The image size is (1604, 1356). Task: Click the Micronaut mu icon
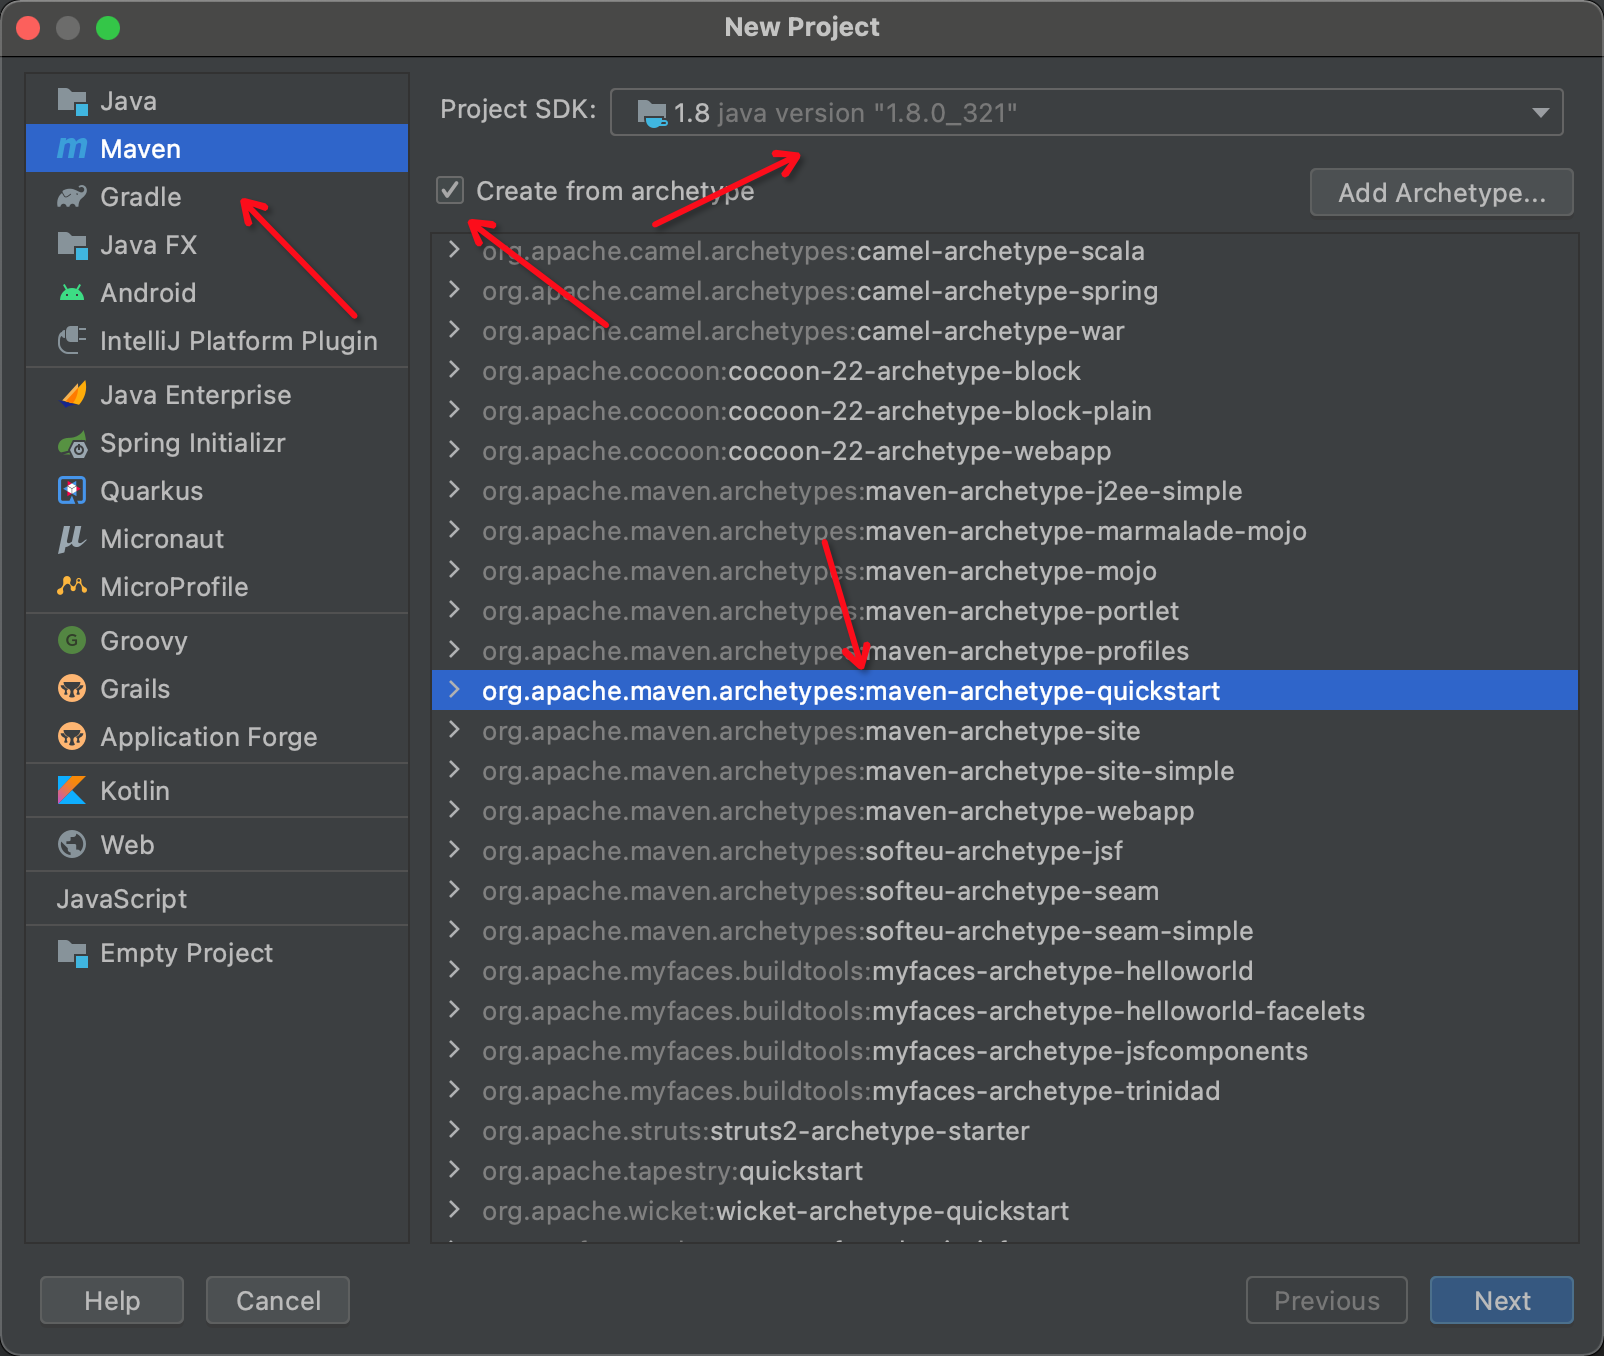click(x=72, y=539)
